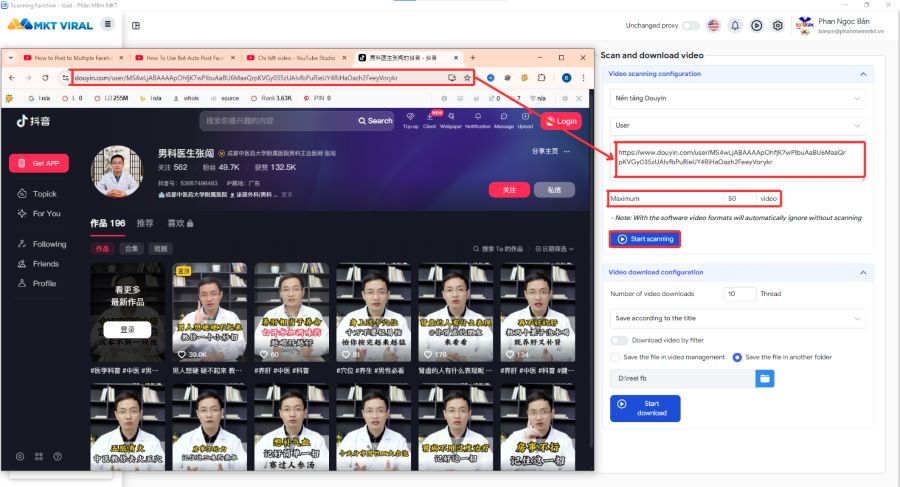
Task: Open the Chrome three-dot menu
Action: pyautogui.click(x=583, y=78)
